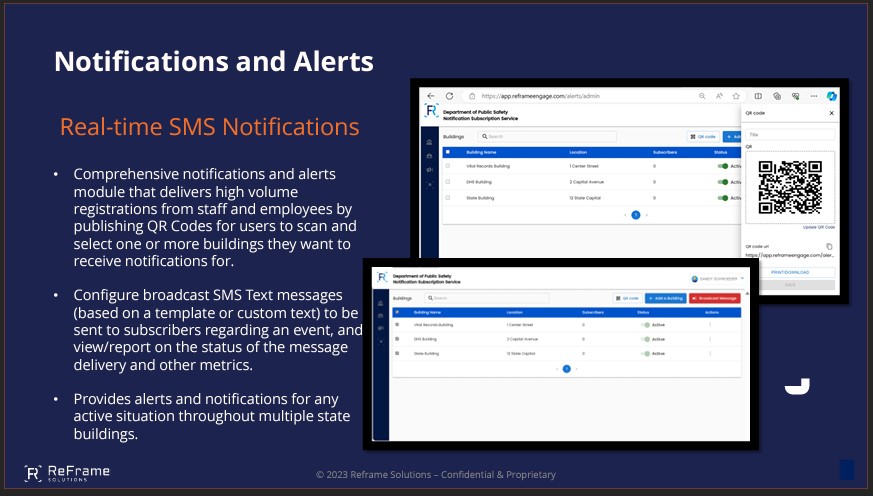
Task: Click Buildings search field in lower screenshot
Action: click(487, 298)
